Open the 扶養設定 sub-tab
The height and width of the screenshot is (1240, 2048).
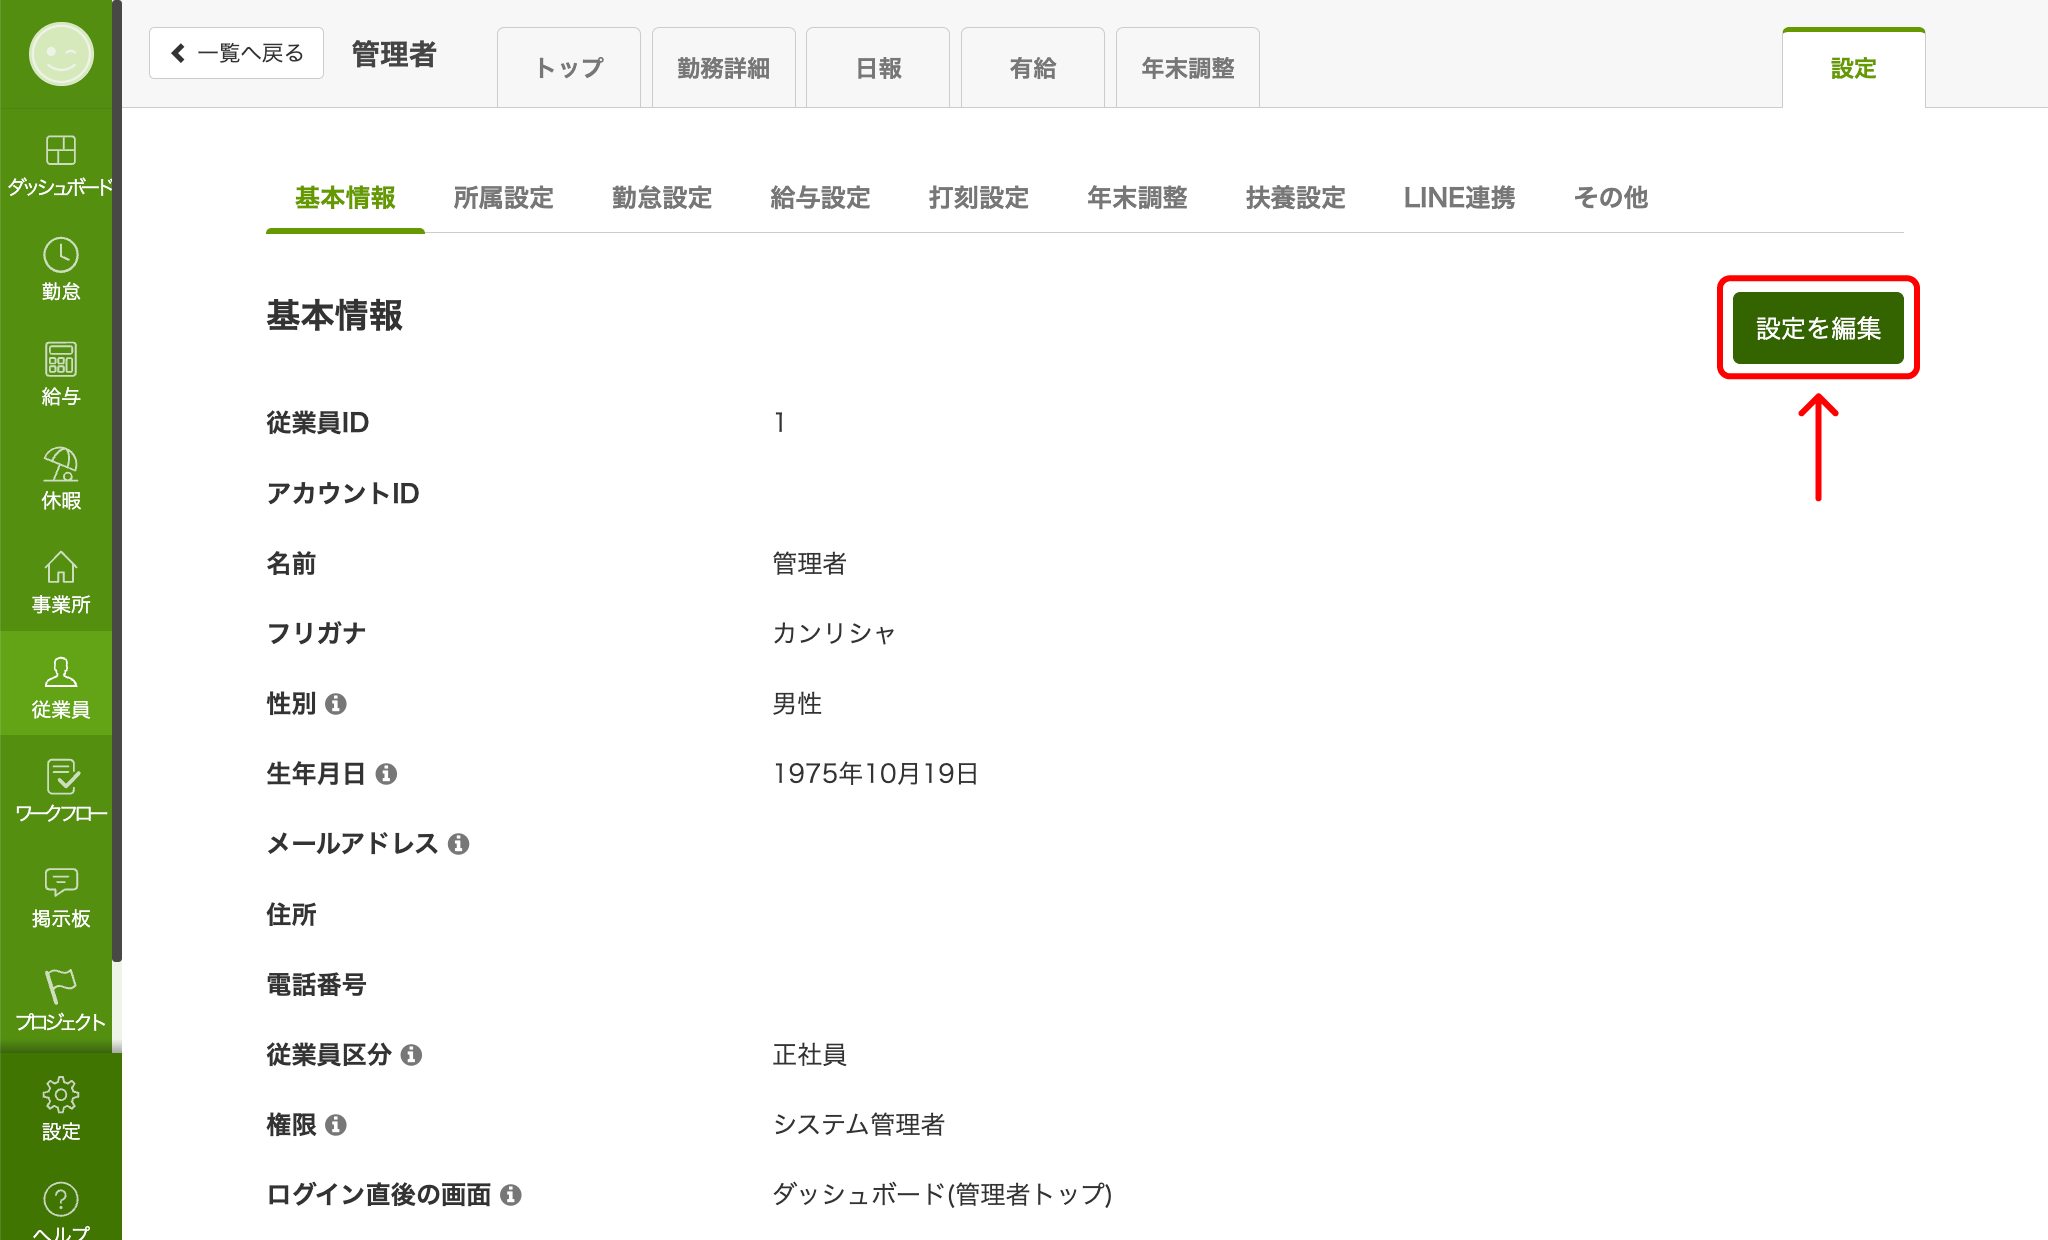tap(1296, 198)
